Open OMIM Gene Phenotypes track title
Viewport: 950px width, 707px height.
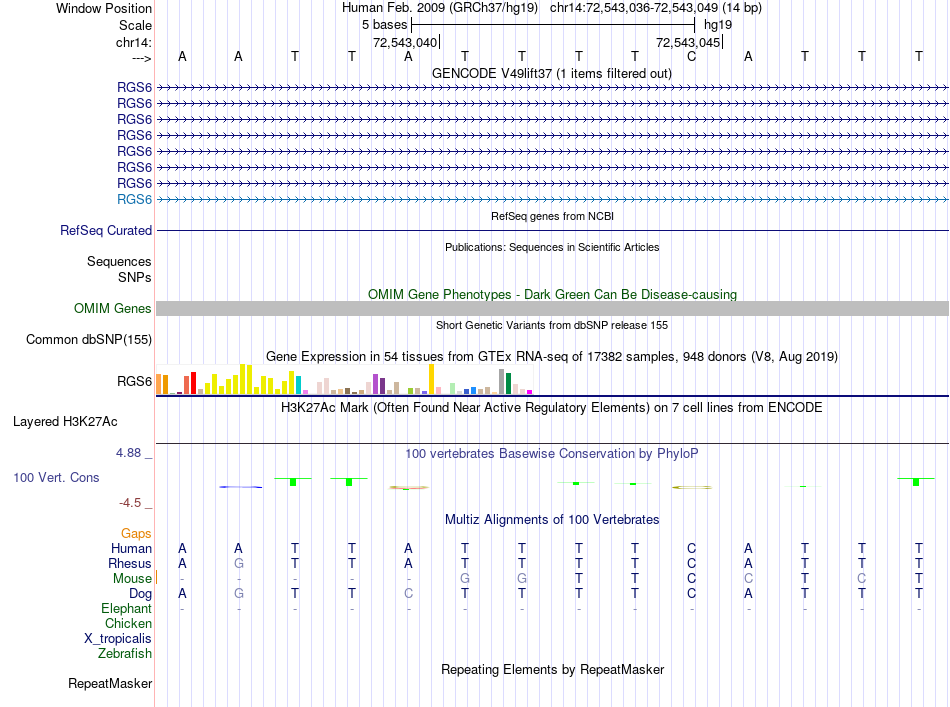(552, 294)
